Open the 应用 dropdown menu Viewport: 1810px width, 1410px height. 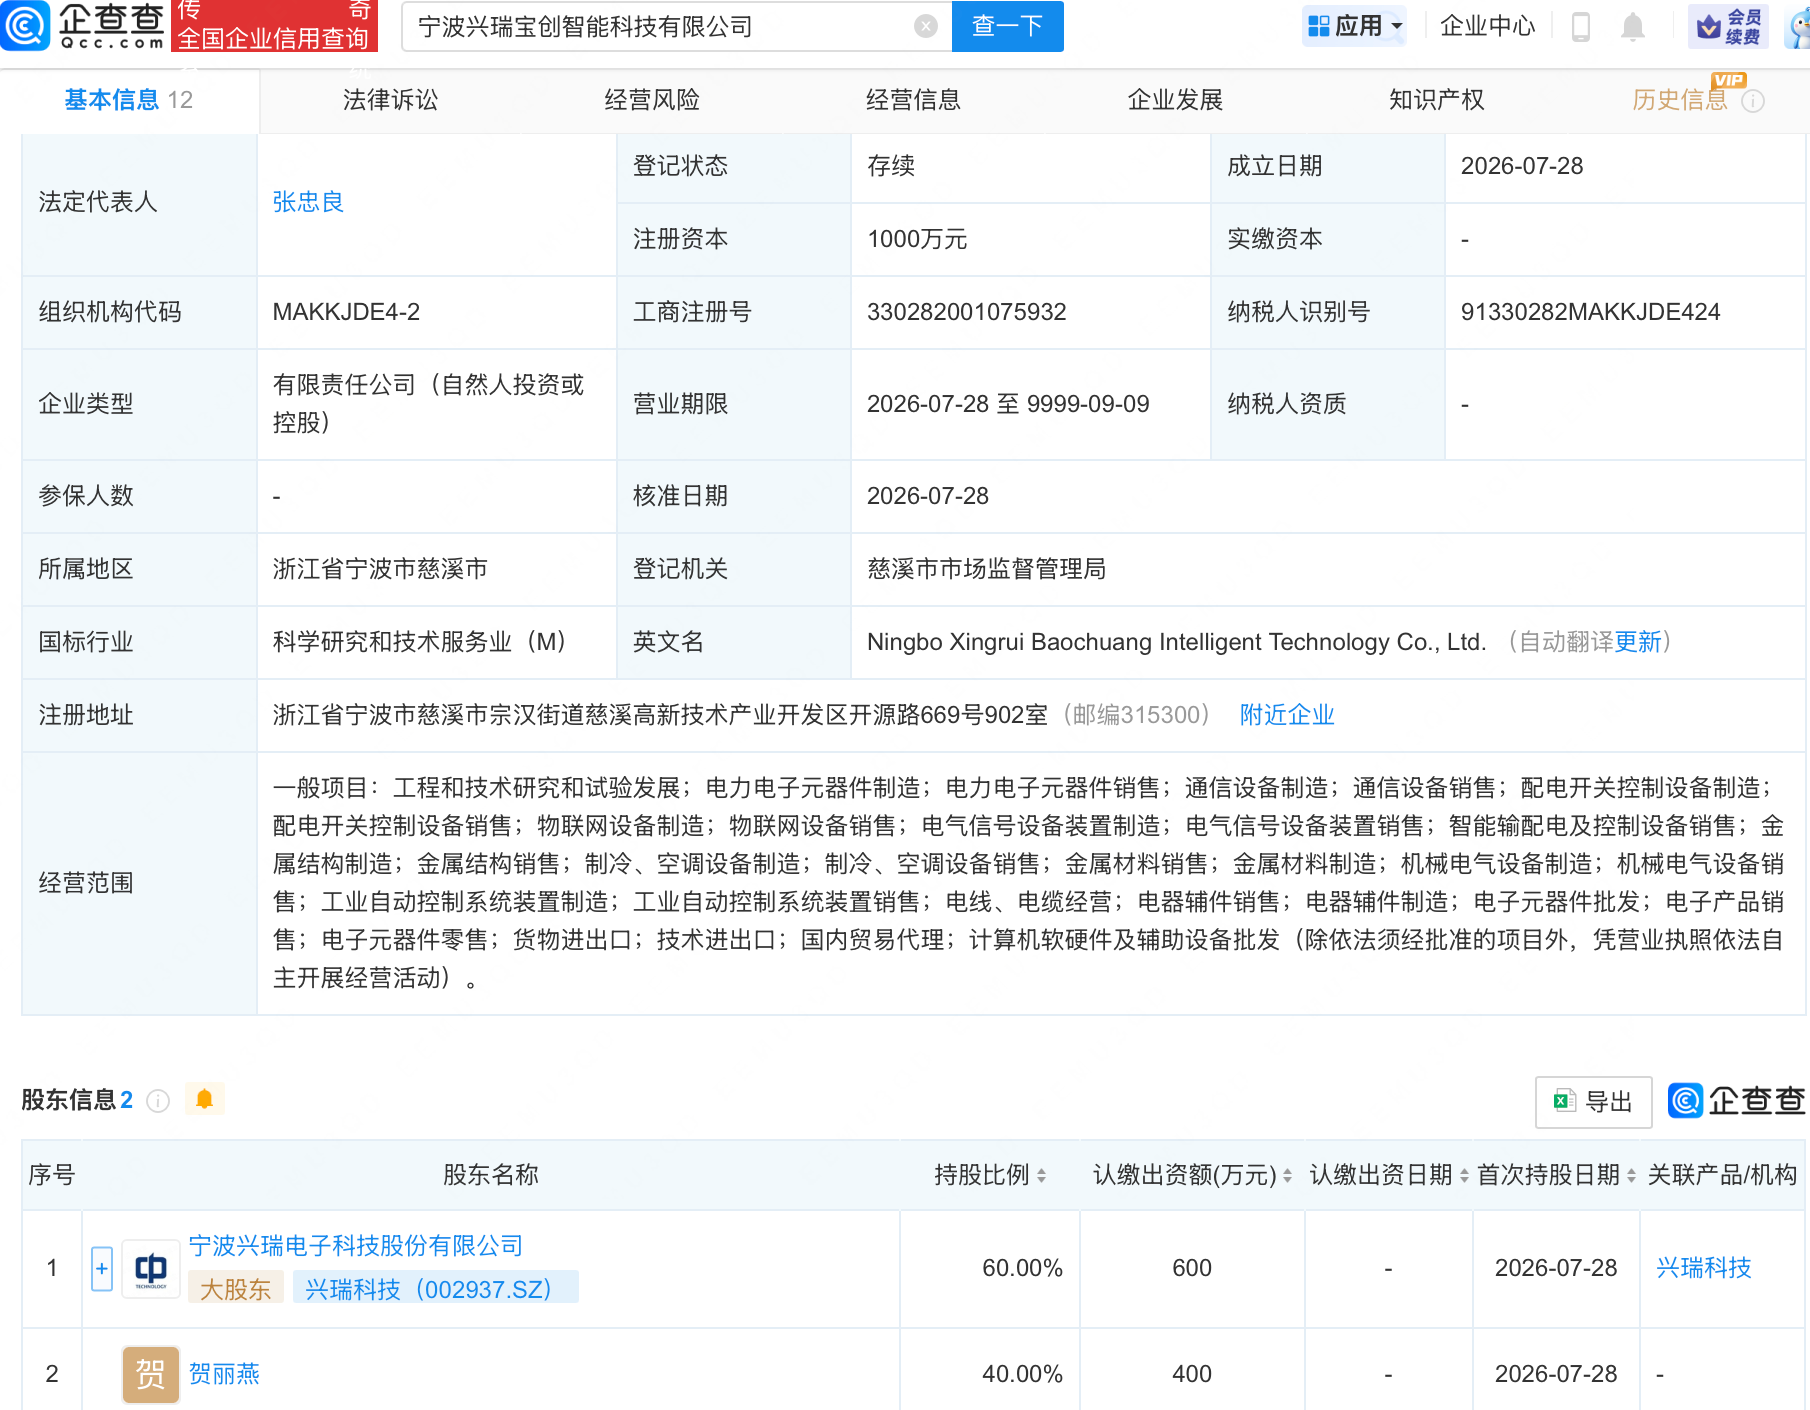1355,26
